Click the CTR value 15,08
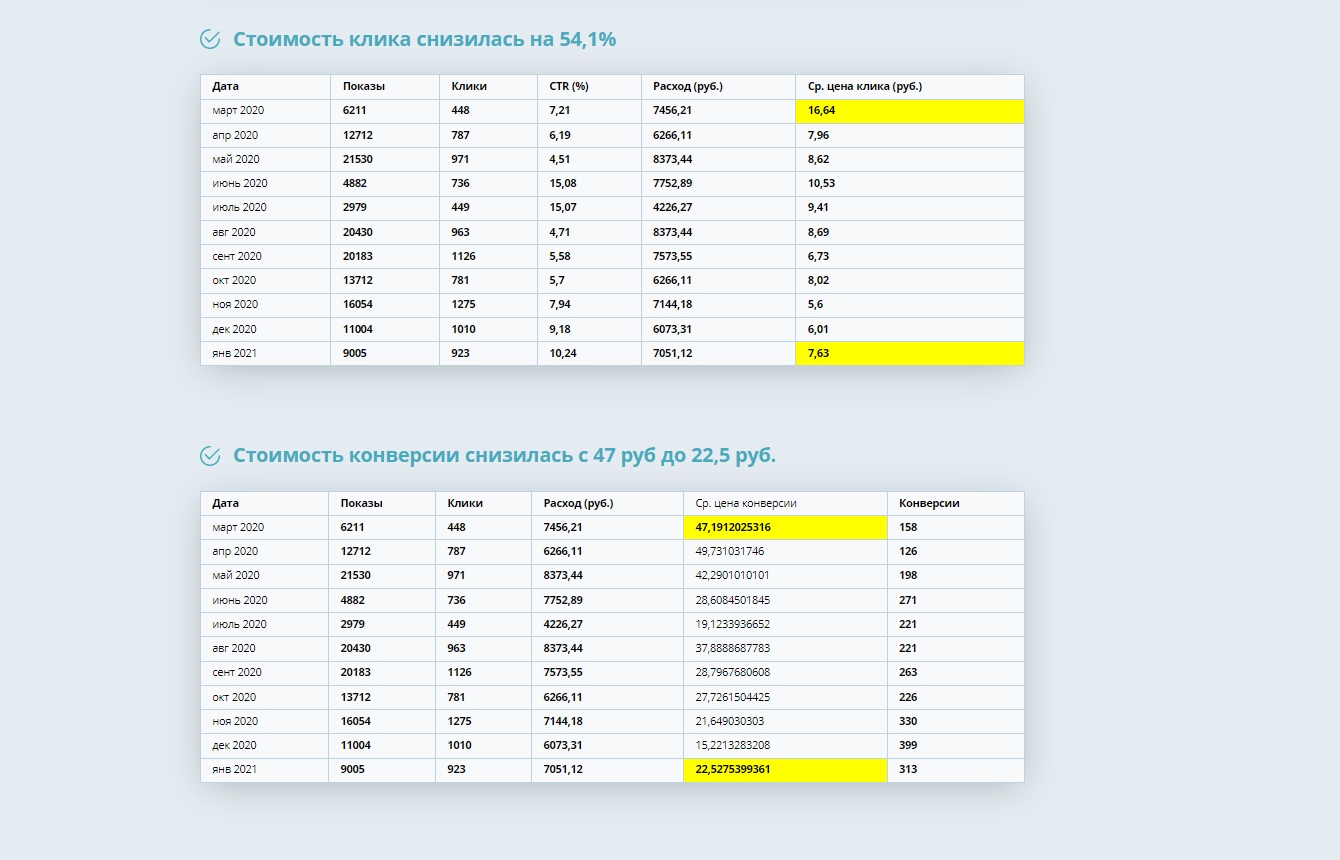1340x860 pixels. point(563,183)
